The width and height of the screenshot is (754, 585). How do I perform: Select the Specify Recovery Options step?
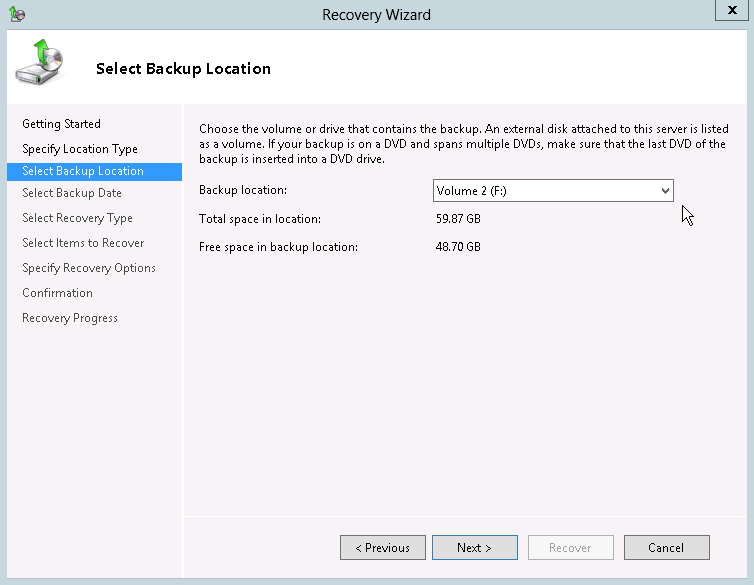(x=89, y=268)
